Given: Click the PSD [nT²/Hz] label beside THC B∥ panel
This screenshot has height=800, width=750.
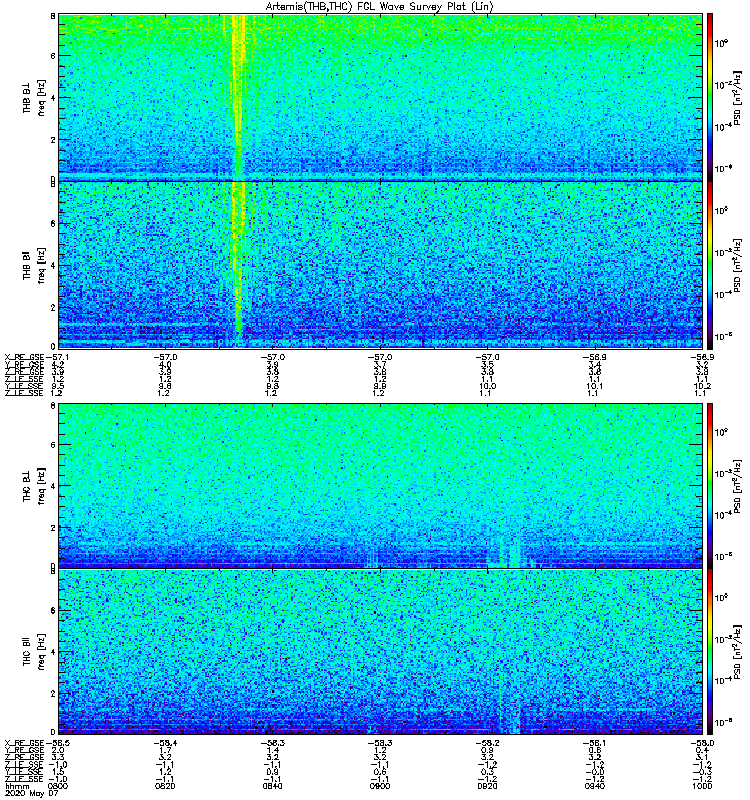Looking at the screenshot, I should pos(737,654).
